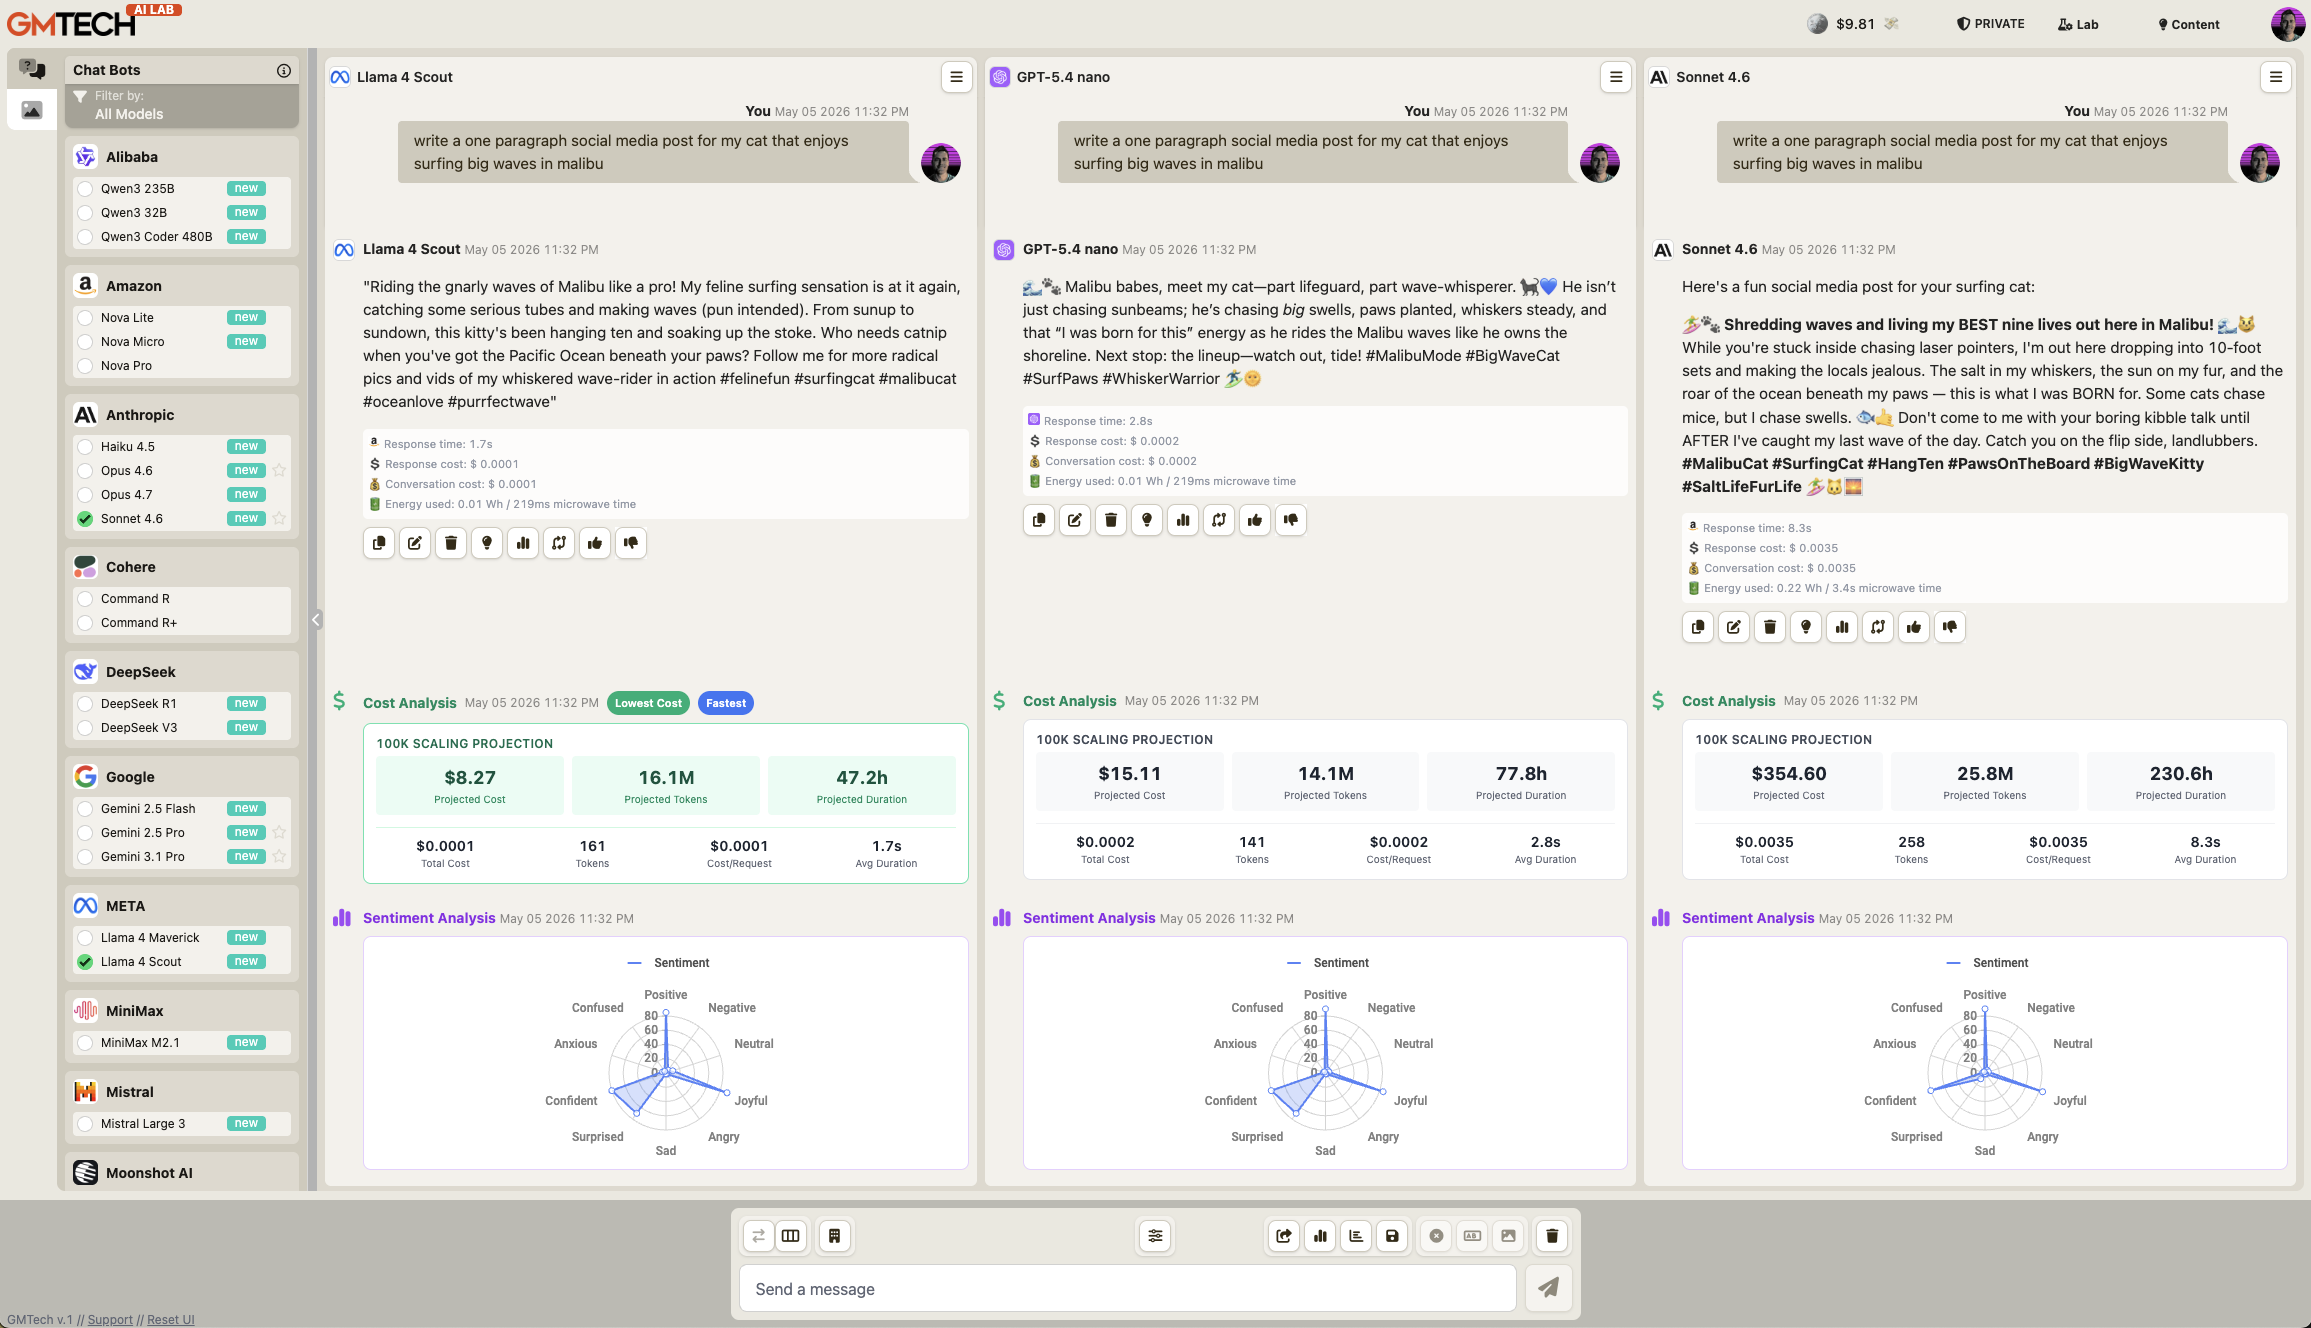The width and height of the screenshot is (2311, 1328).
Task: Favorite Gemini 2.5 Pro with the star
Action: (x=279, y=832)
